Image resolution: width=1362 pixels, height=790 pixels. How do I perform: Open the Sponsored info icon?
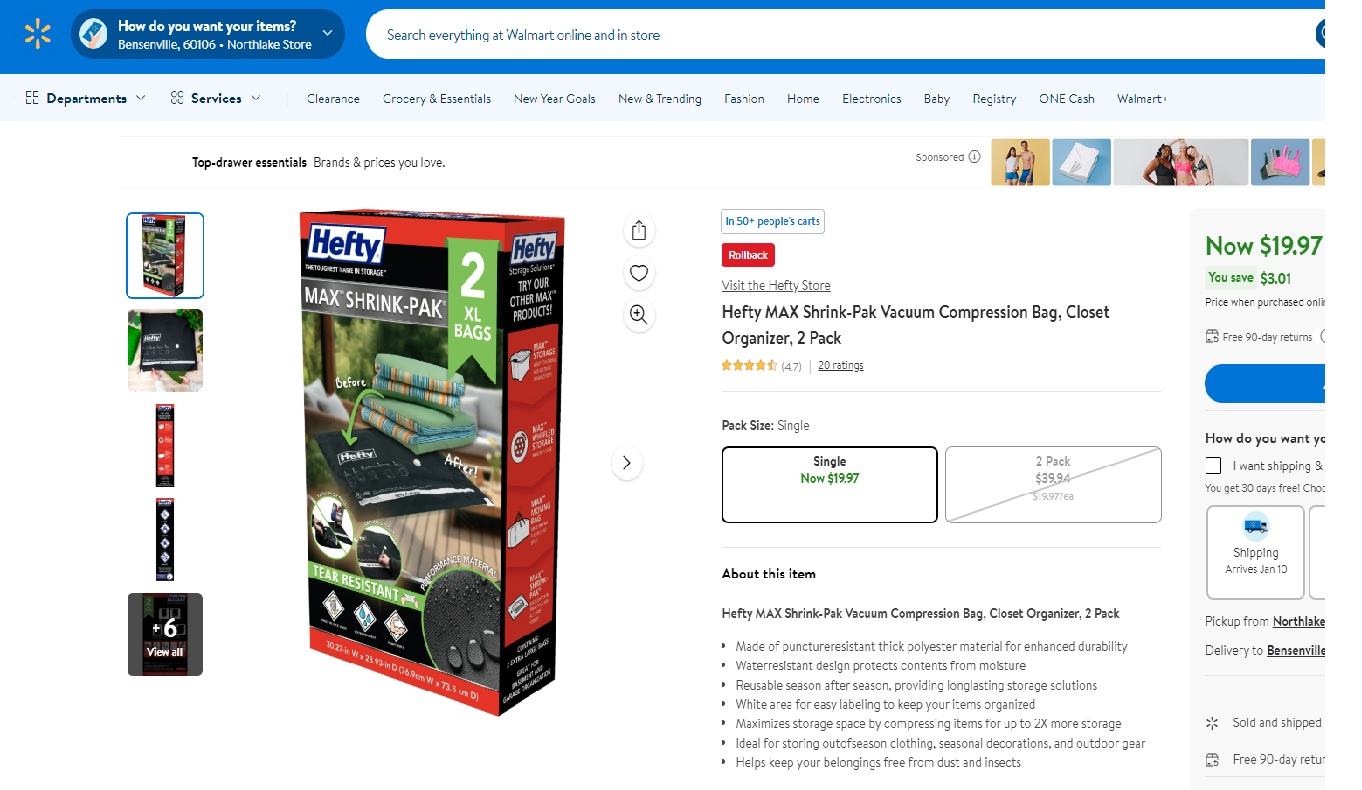(974, 157)
